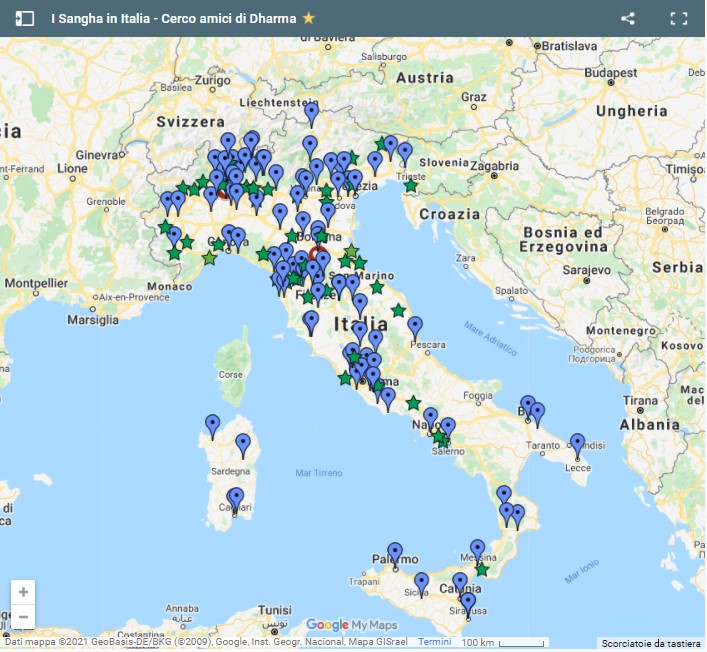View the map in fullscreen

(x=679, y=18)
